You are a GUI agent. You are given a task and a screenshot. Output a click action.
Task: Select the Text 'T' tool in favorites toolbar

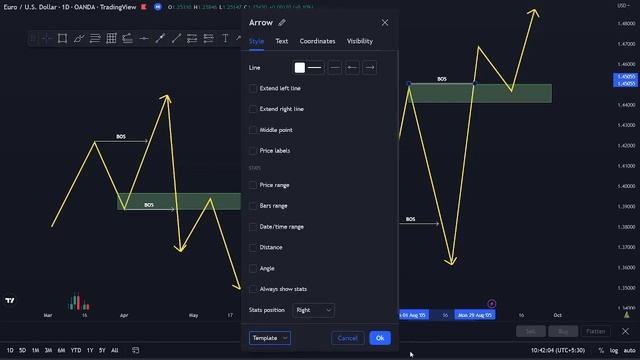coord(225,38)
